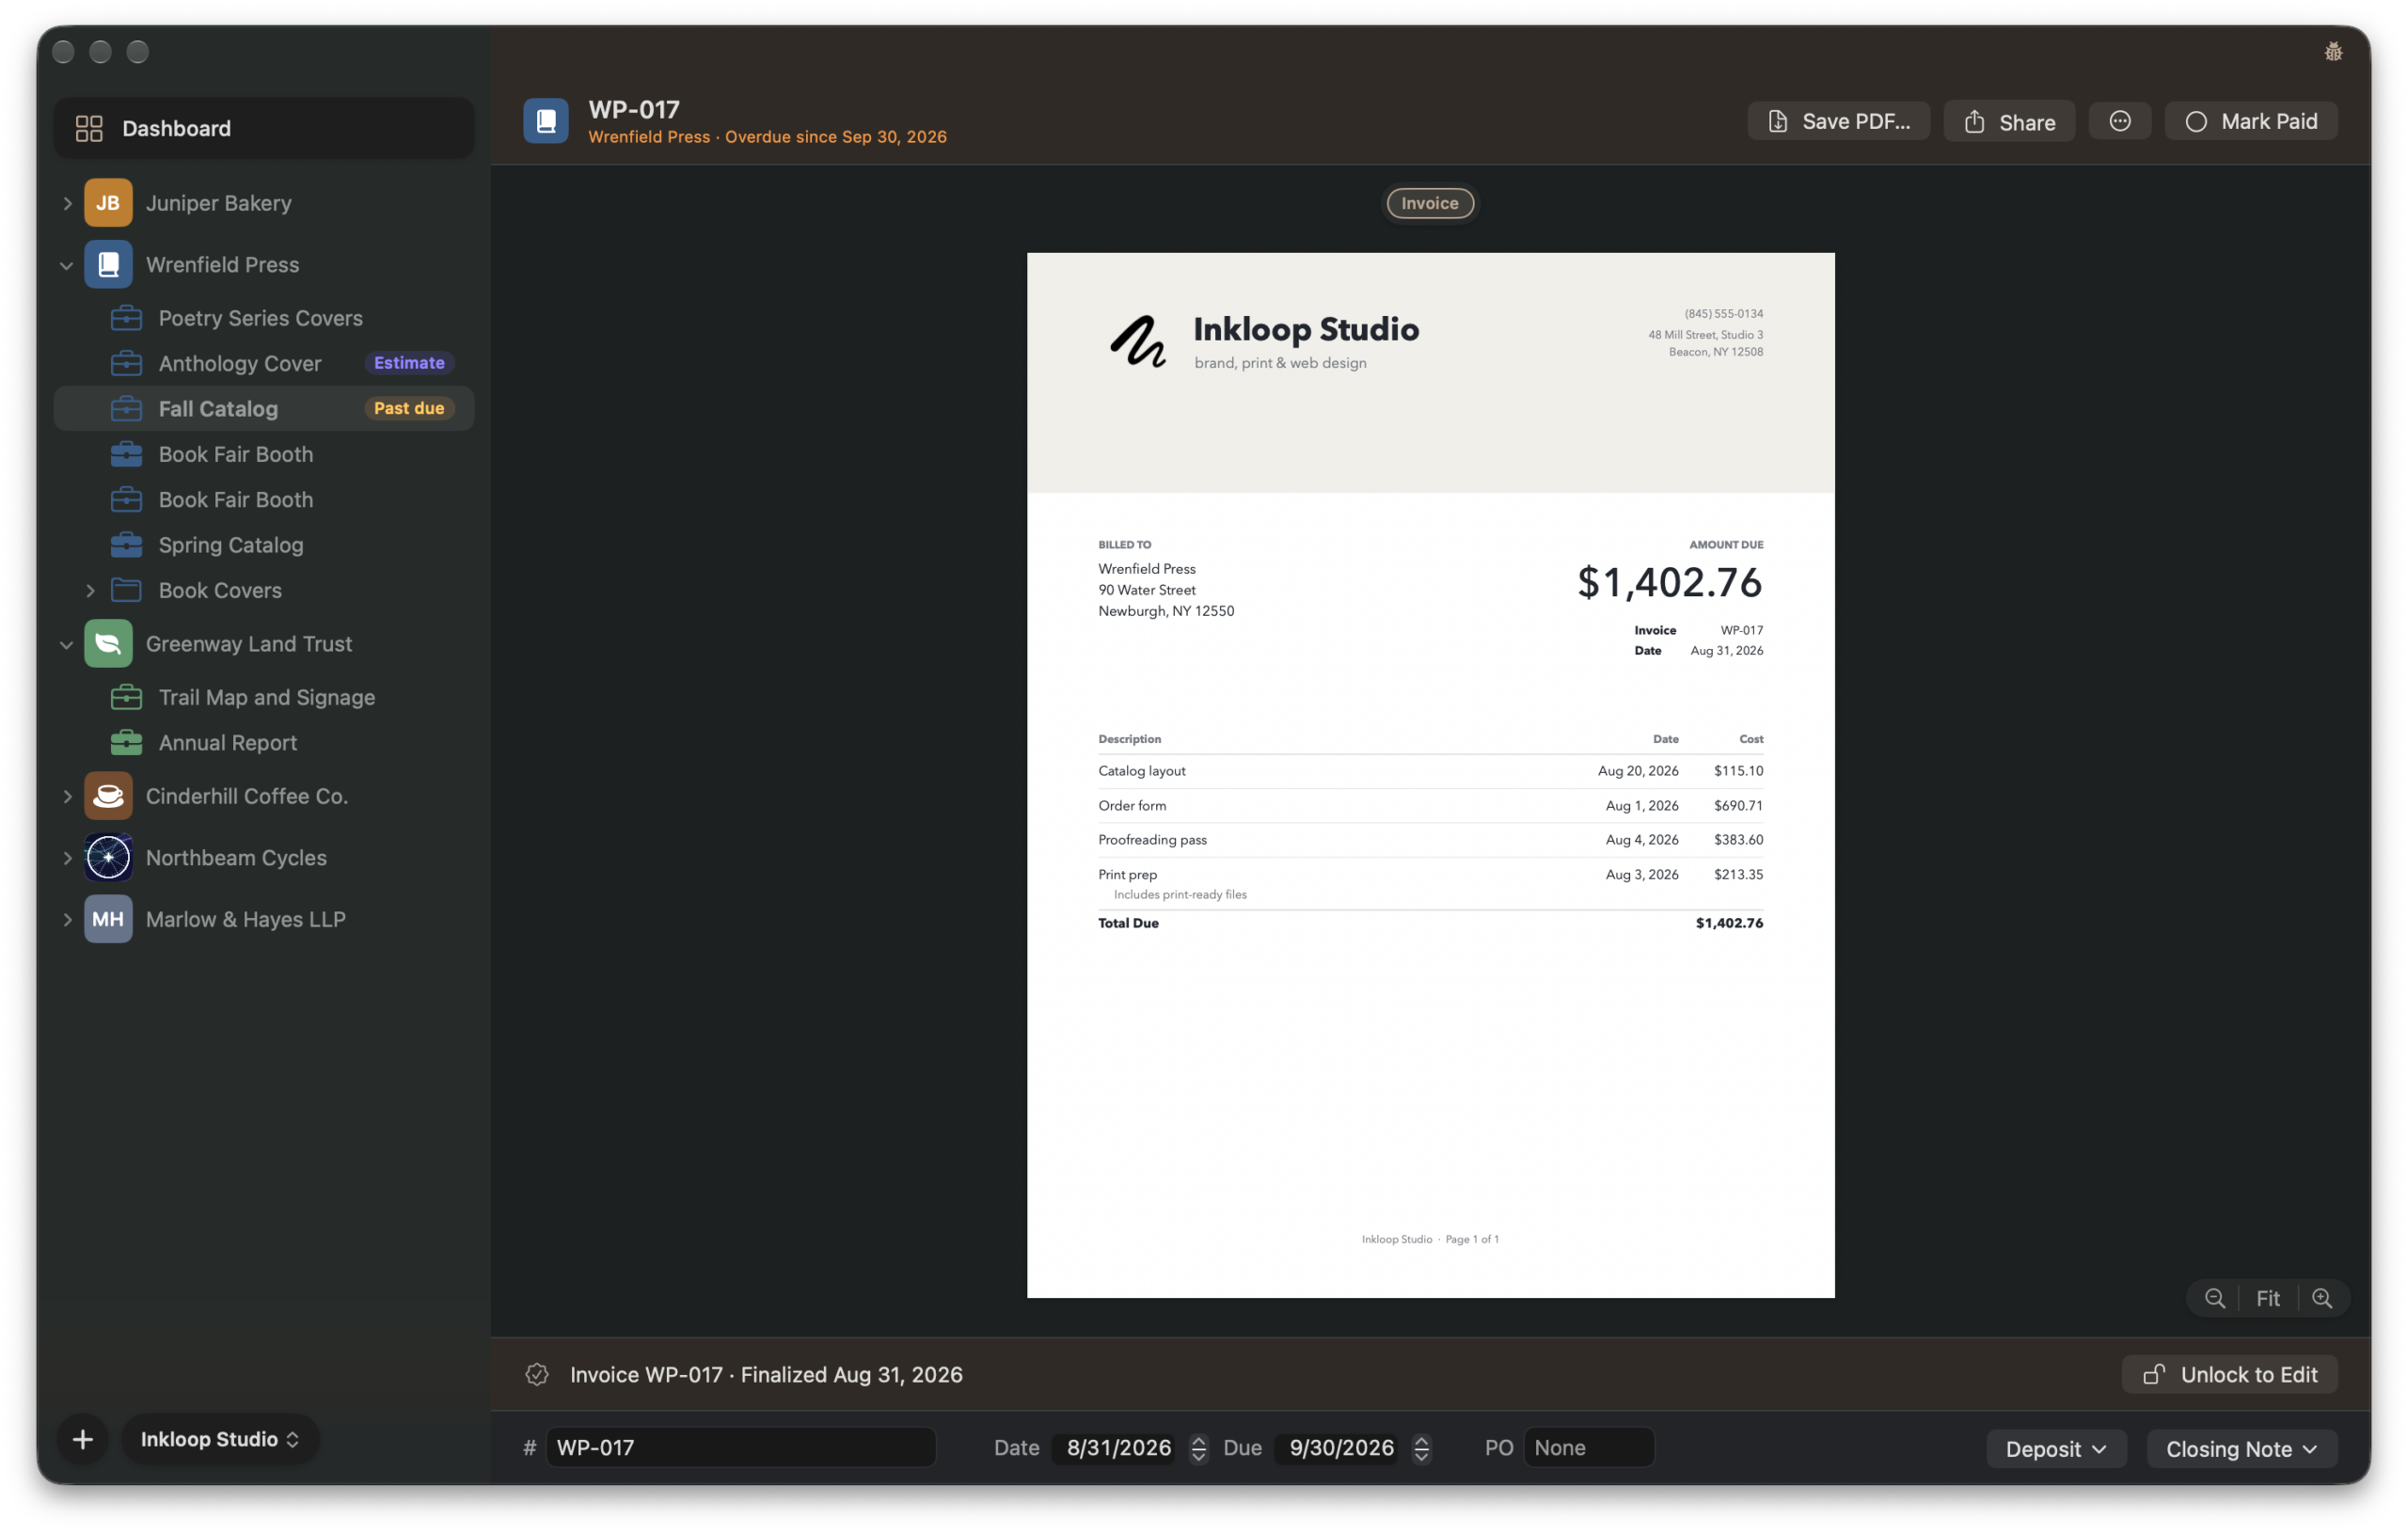Click the Book Covers folder icon

tap(126, 591)
